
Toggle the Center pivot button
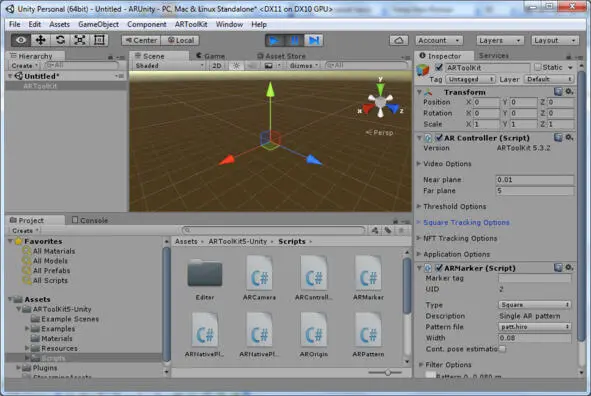[x=141, y=40]
